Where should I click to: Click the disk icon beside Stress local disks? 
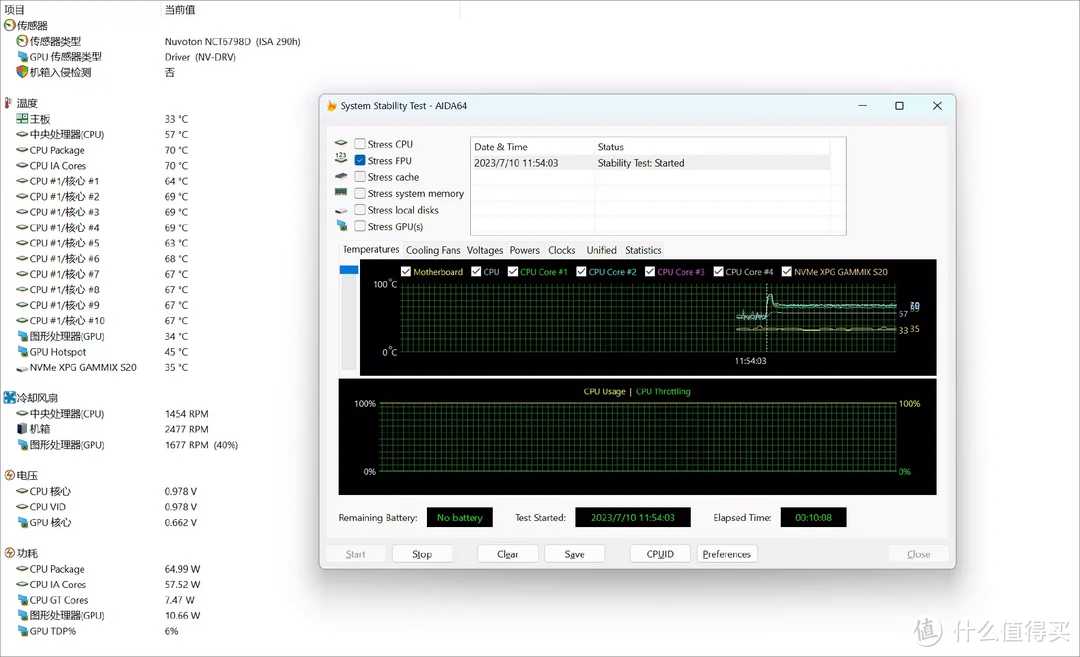(340, 210)
